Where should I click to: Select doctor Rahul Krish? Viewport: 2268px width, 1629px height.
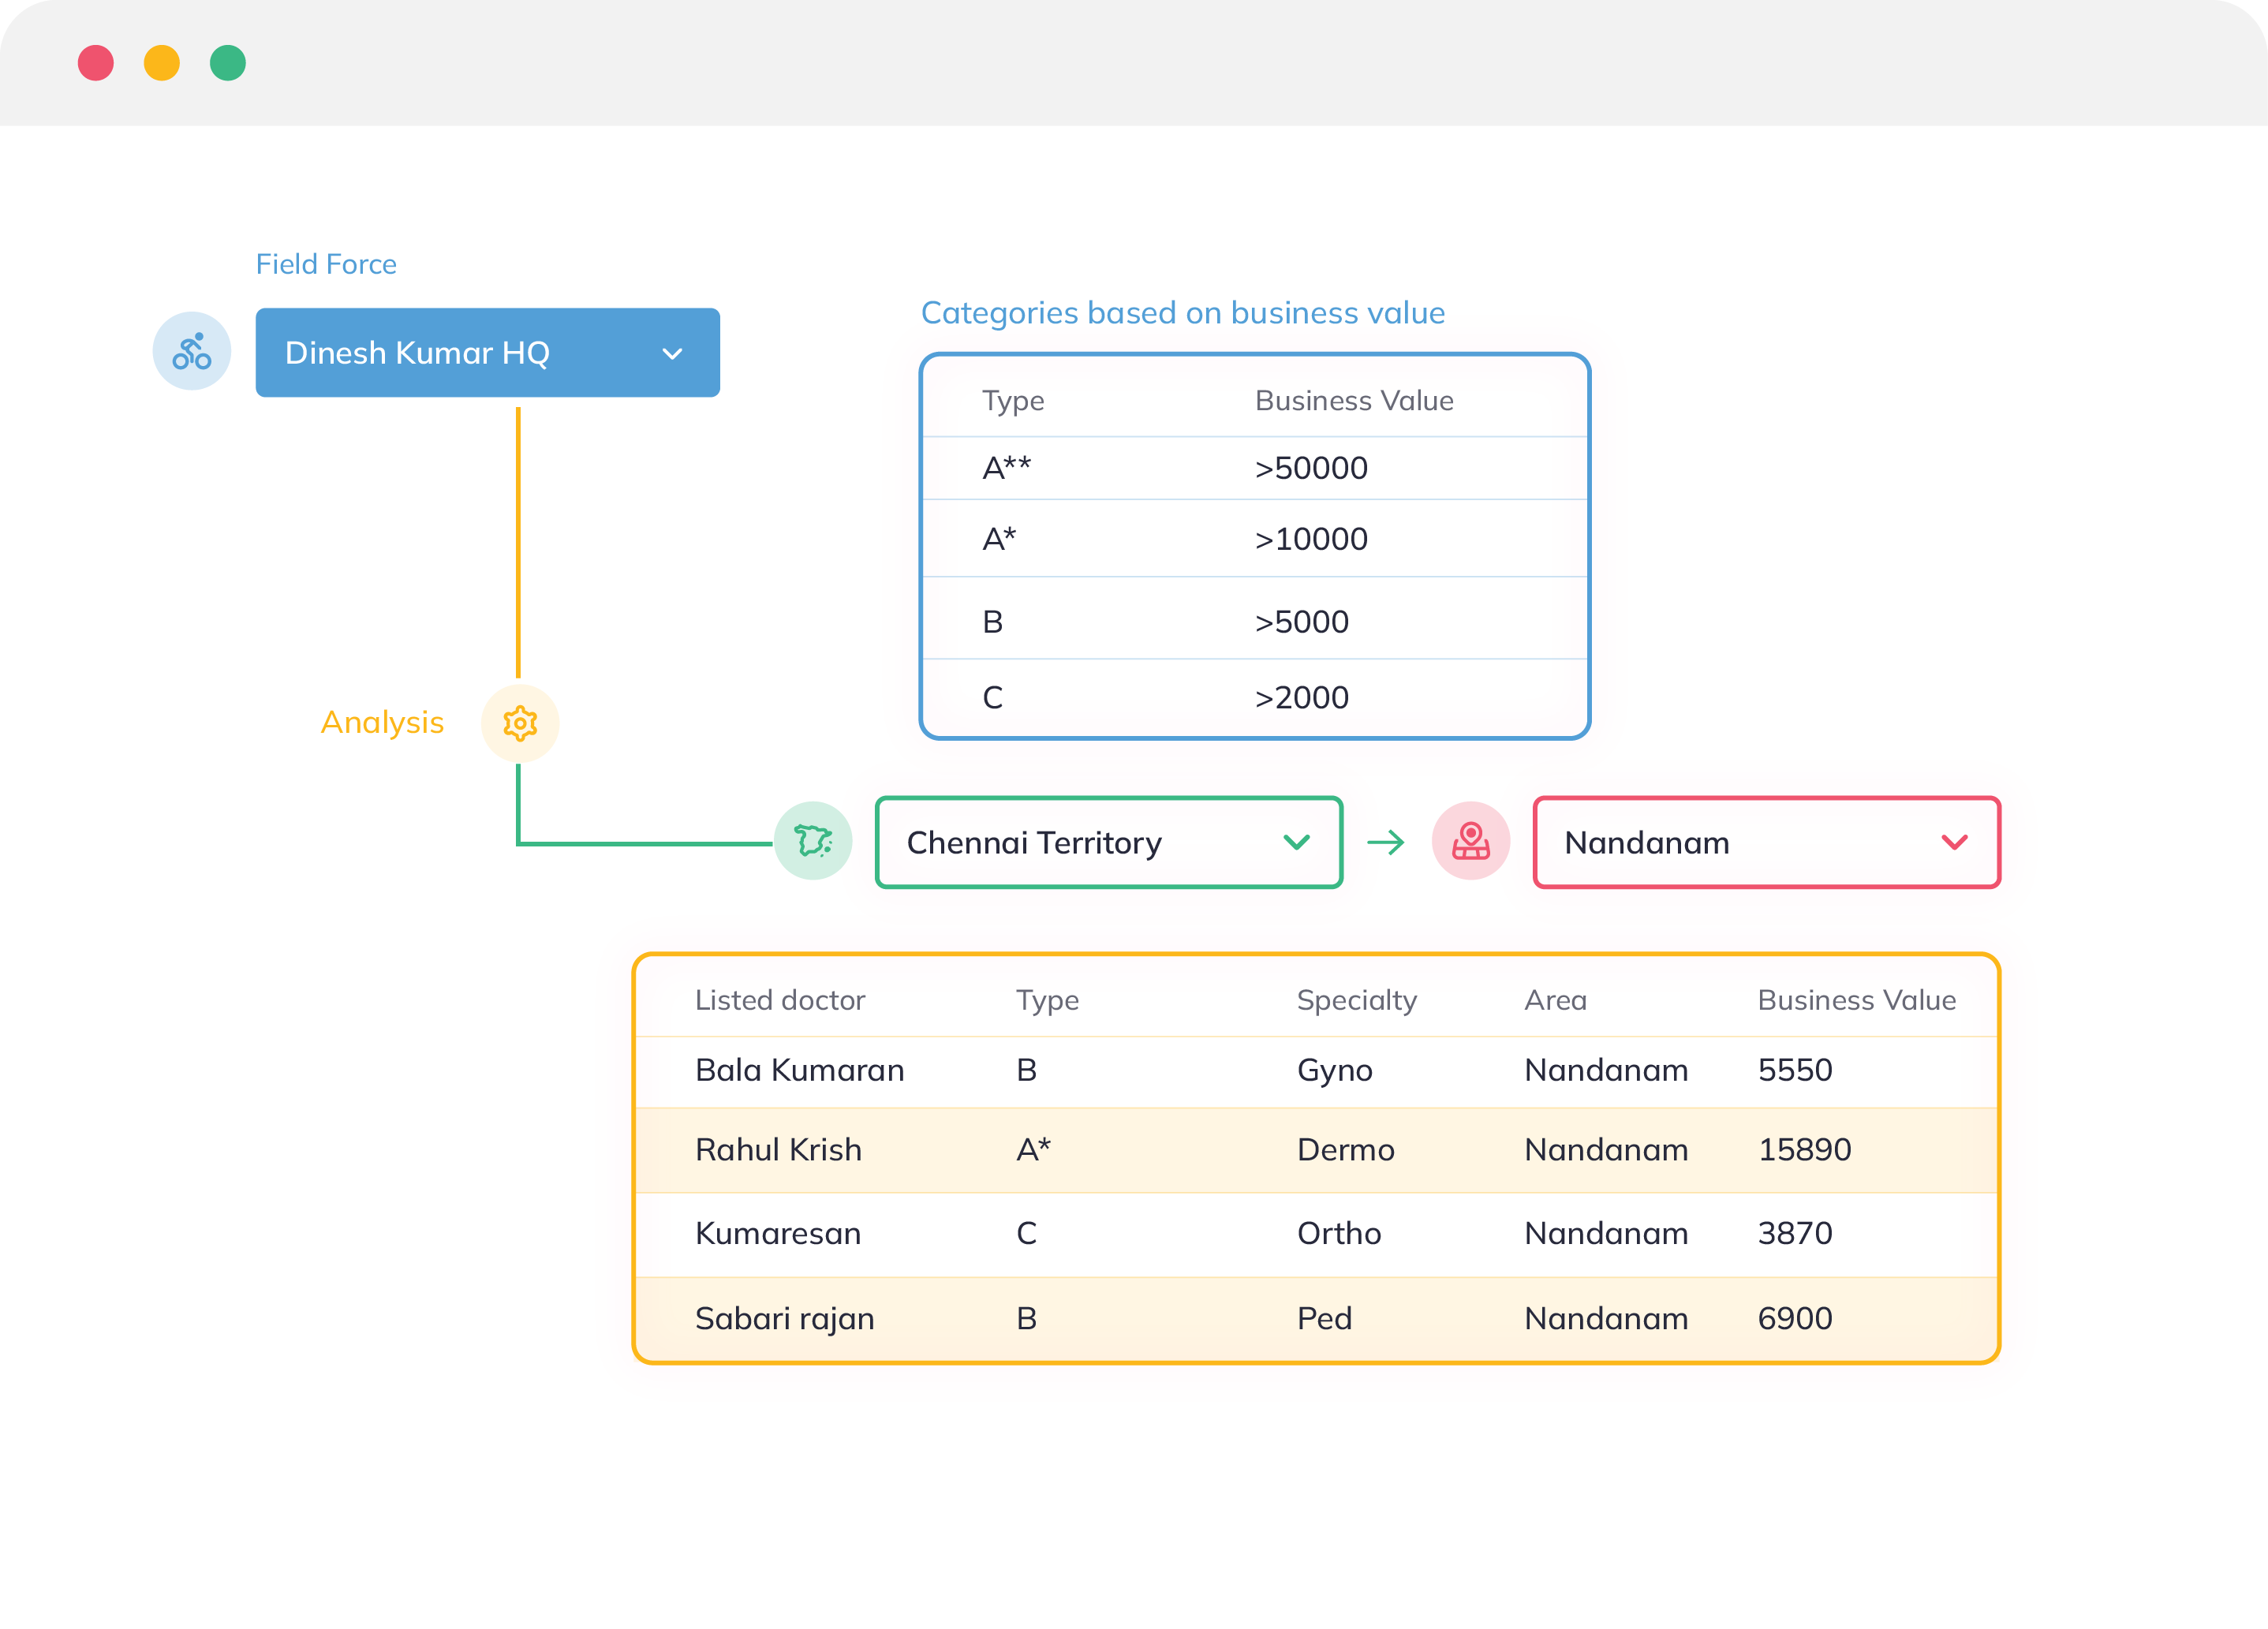[x=778, y=1150]
